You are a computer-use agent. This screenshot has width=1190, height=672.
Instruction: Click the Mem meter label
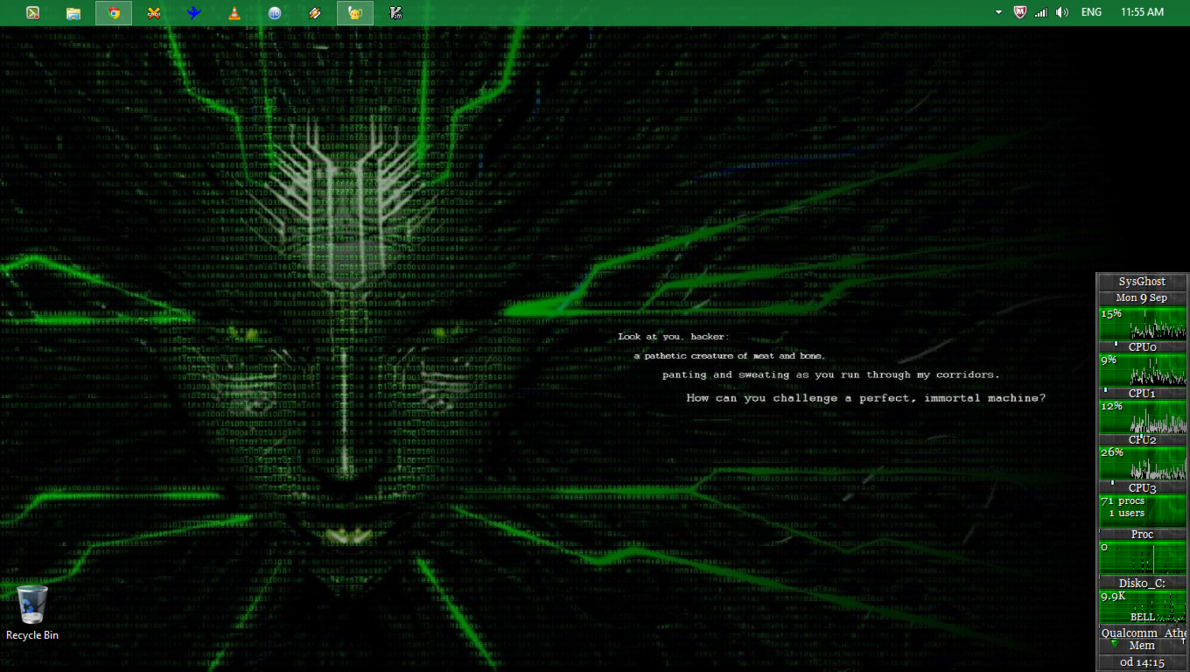[x=1142, y=646]
